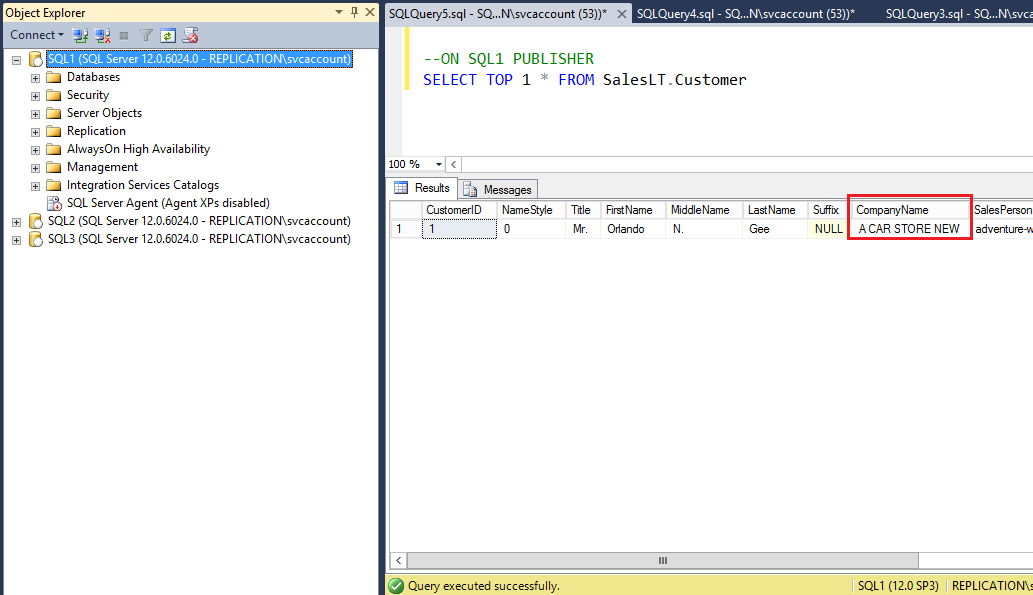Screen dimensions: 1033x595
Task: Select the 'Mr.' Title cell
Action: point(583,229)
